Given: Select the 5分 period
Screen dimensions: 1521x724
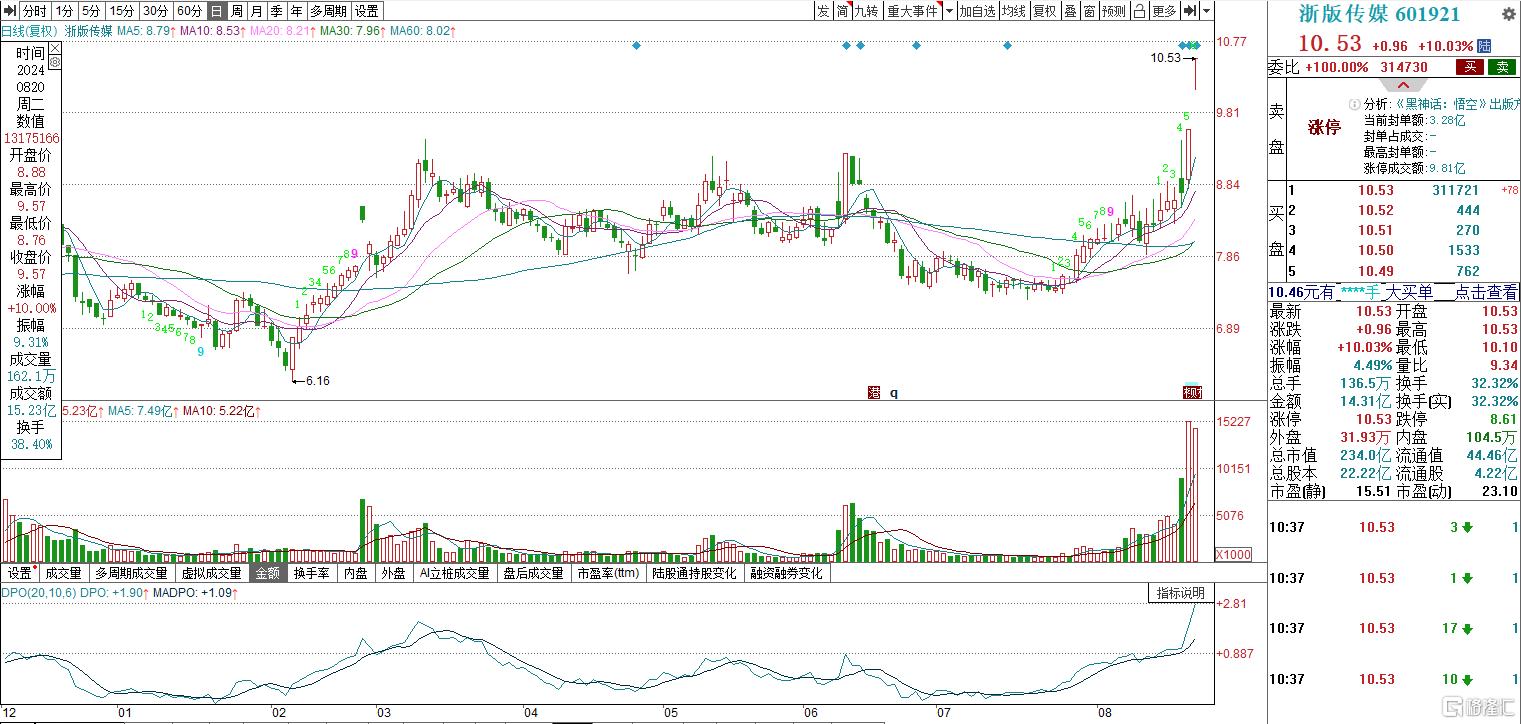Looking at the screenshot, I should click(x=91, y=11).
